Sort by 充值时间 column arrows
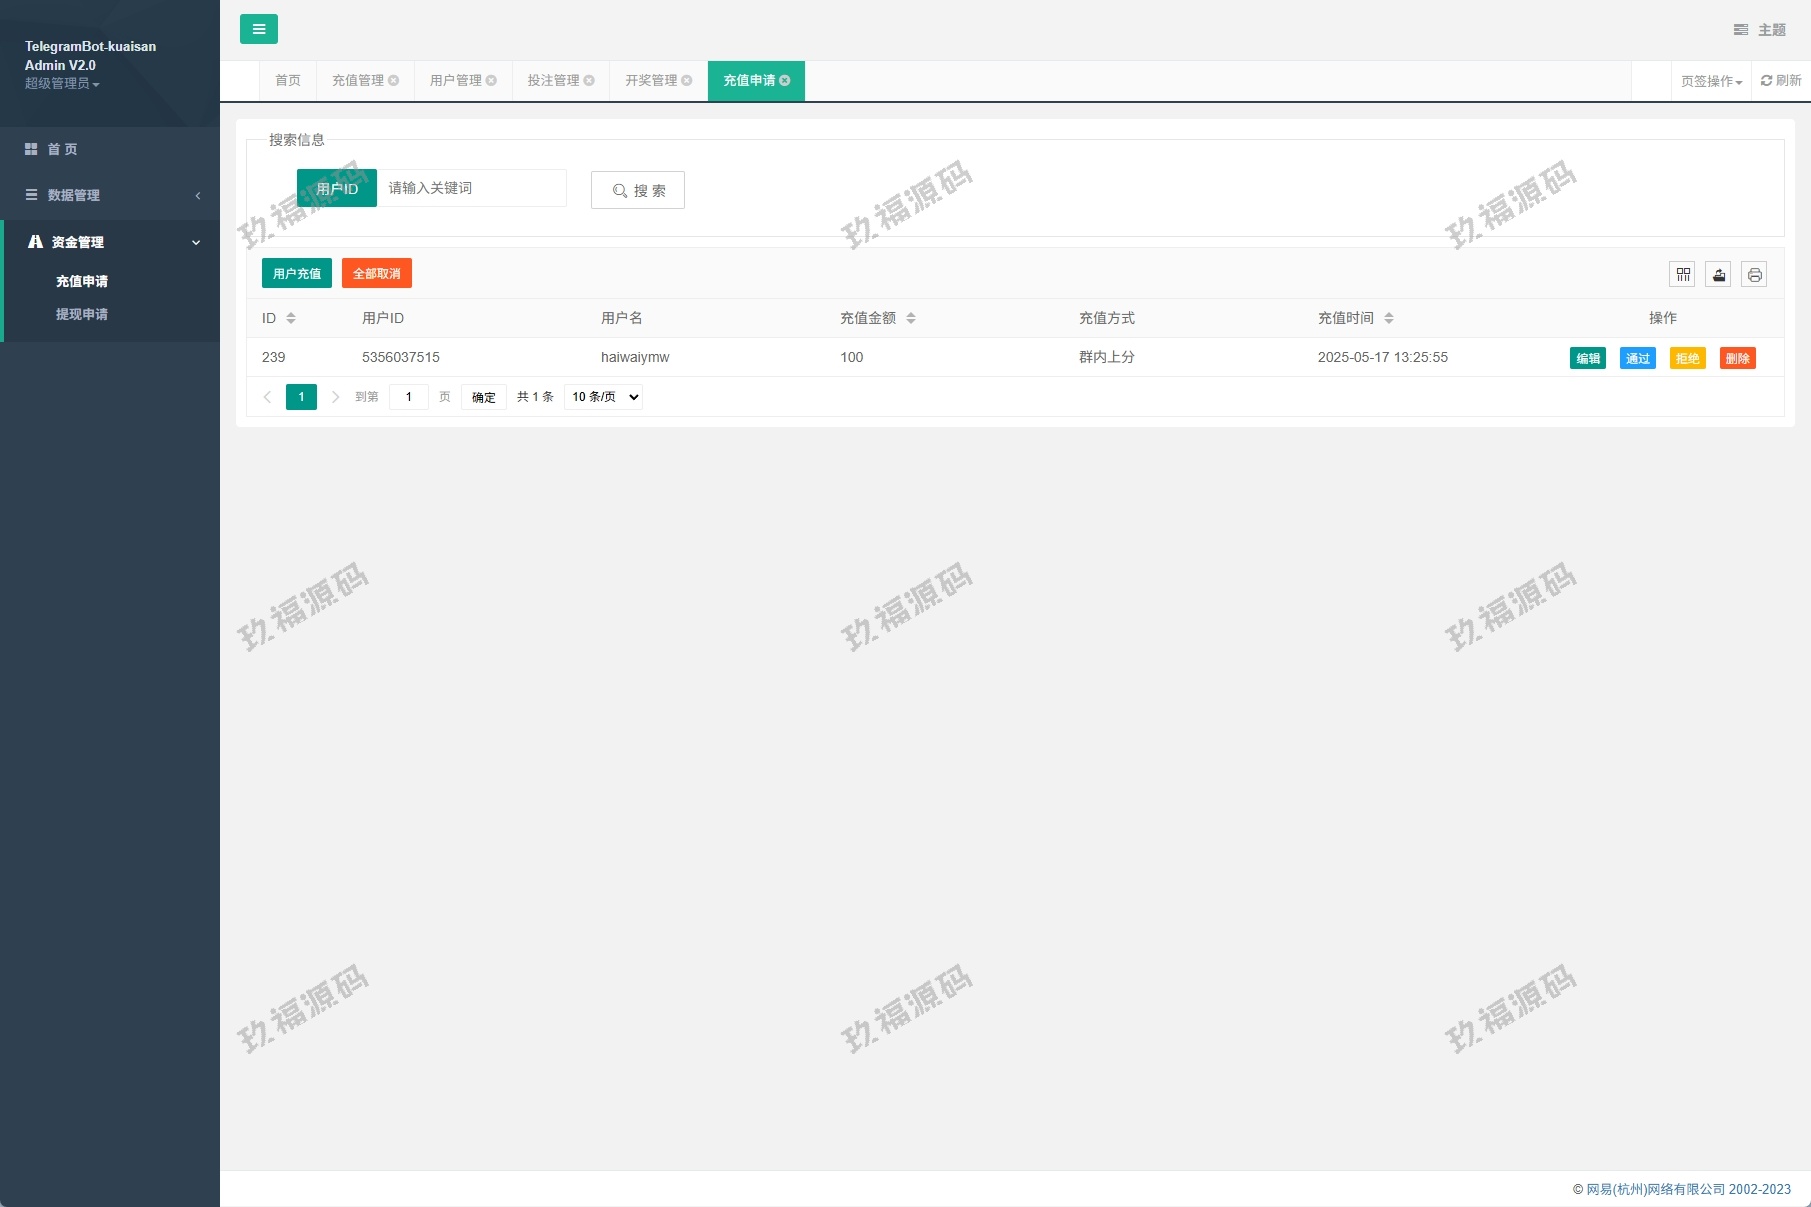Image resolution: width=1811 pixels, height=1207 pixels. pos(1389,318)
